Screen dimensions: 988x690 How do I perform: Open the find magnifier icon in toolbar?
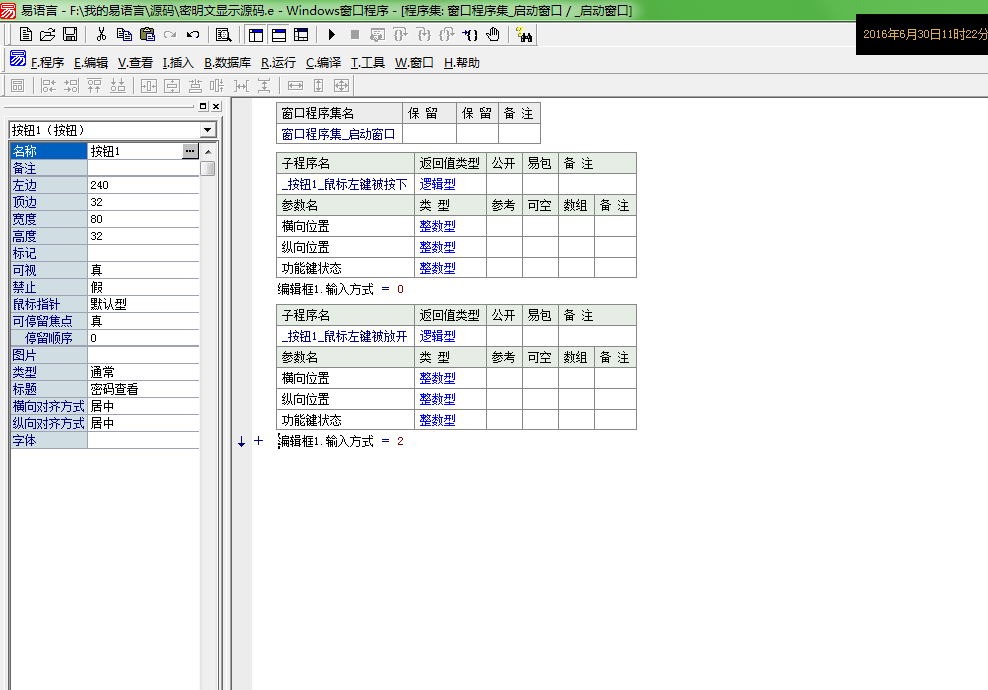click(x=223, y=35)
